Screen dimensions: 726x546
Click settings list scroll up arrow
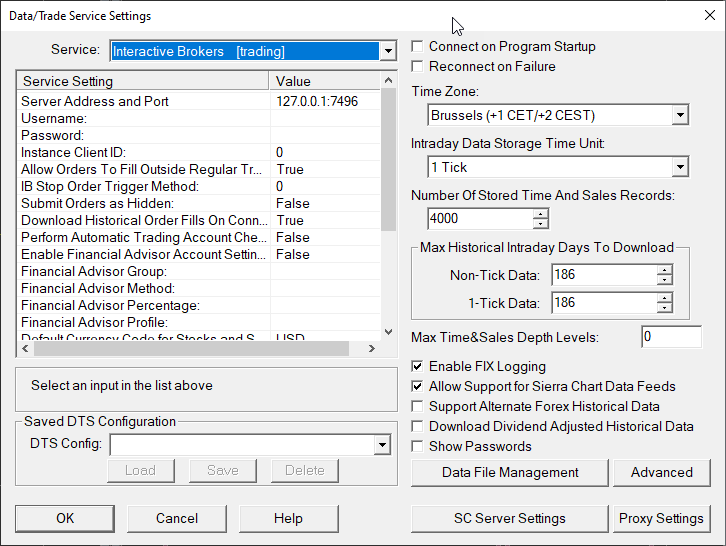[x=388, y=80]
